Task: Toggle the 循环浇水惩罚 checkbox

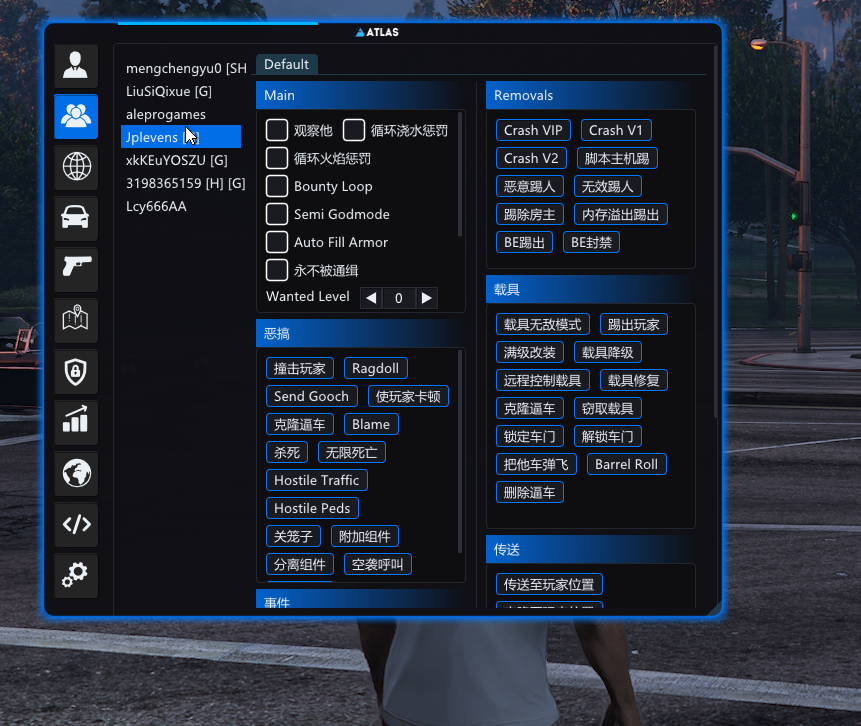Action: click(x=354, y=131)
